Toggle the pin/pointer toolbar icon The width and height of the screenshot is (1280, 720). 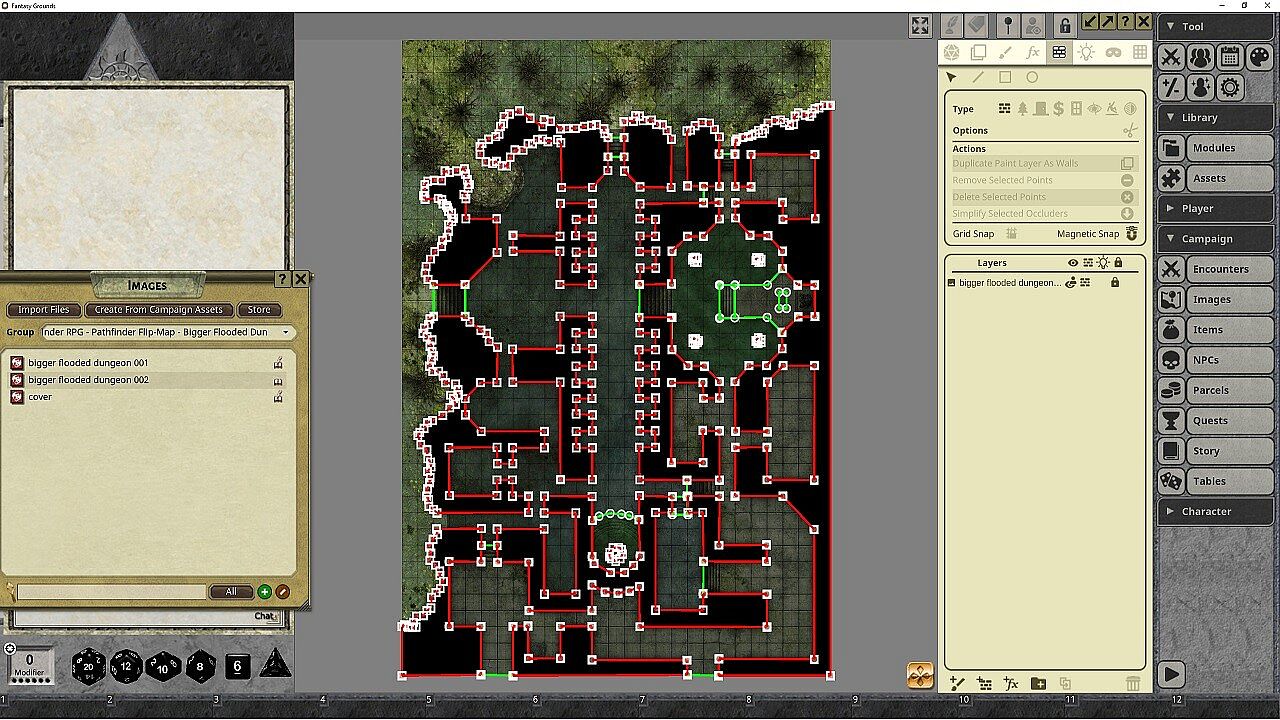click(x=1008, y=26)
